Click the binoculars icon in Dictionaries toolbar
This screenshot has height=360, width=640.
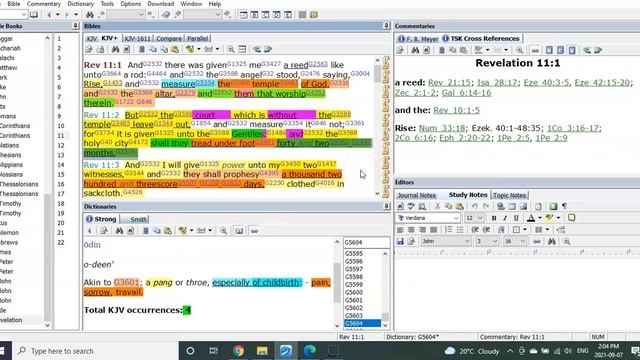119,231
